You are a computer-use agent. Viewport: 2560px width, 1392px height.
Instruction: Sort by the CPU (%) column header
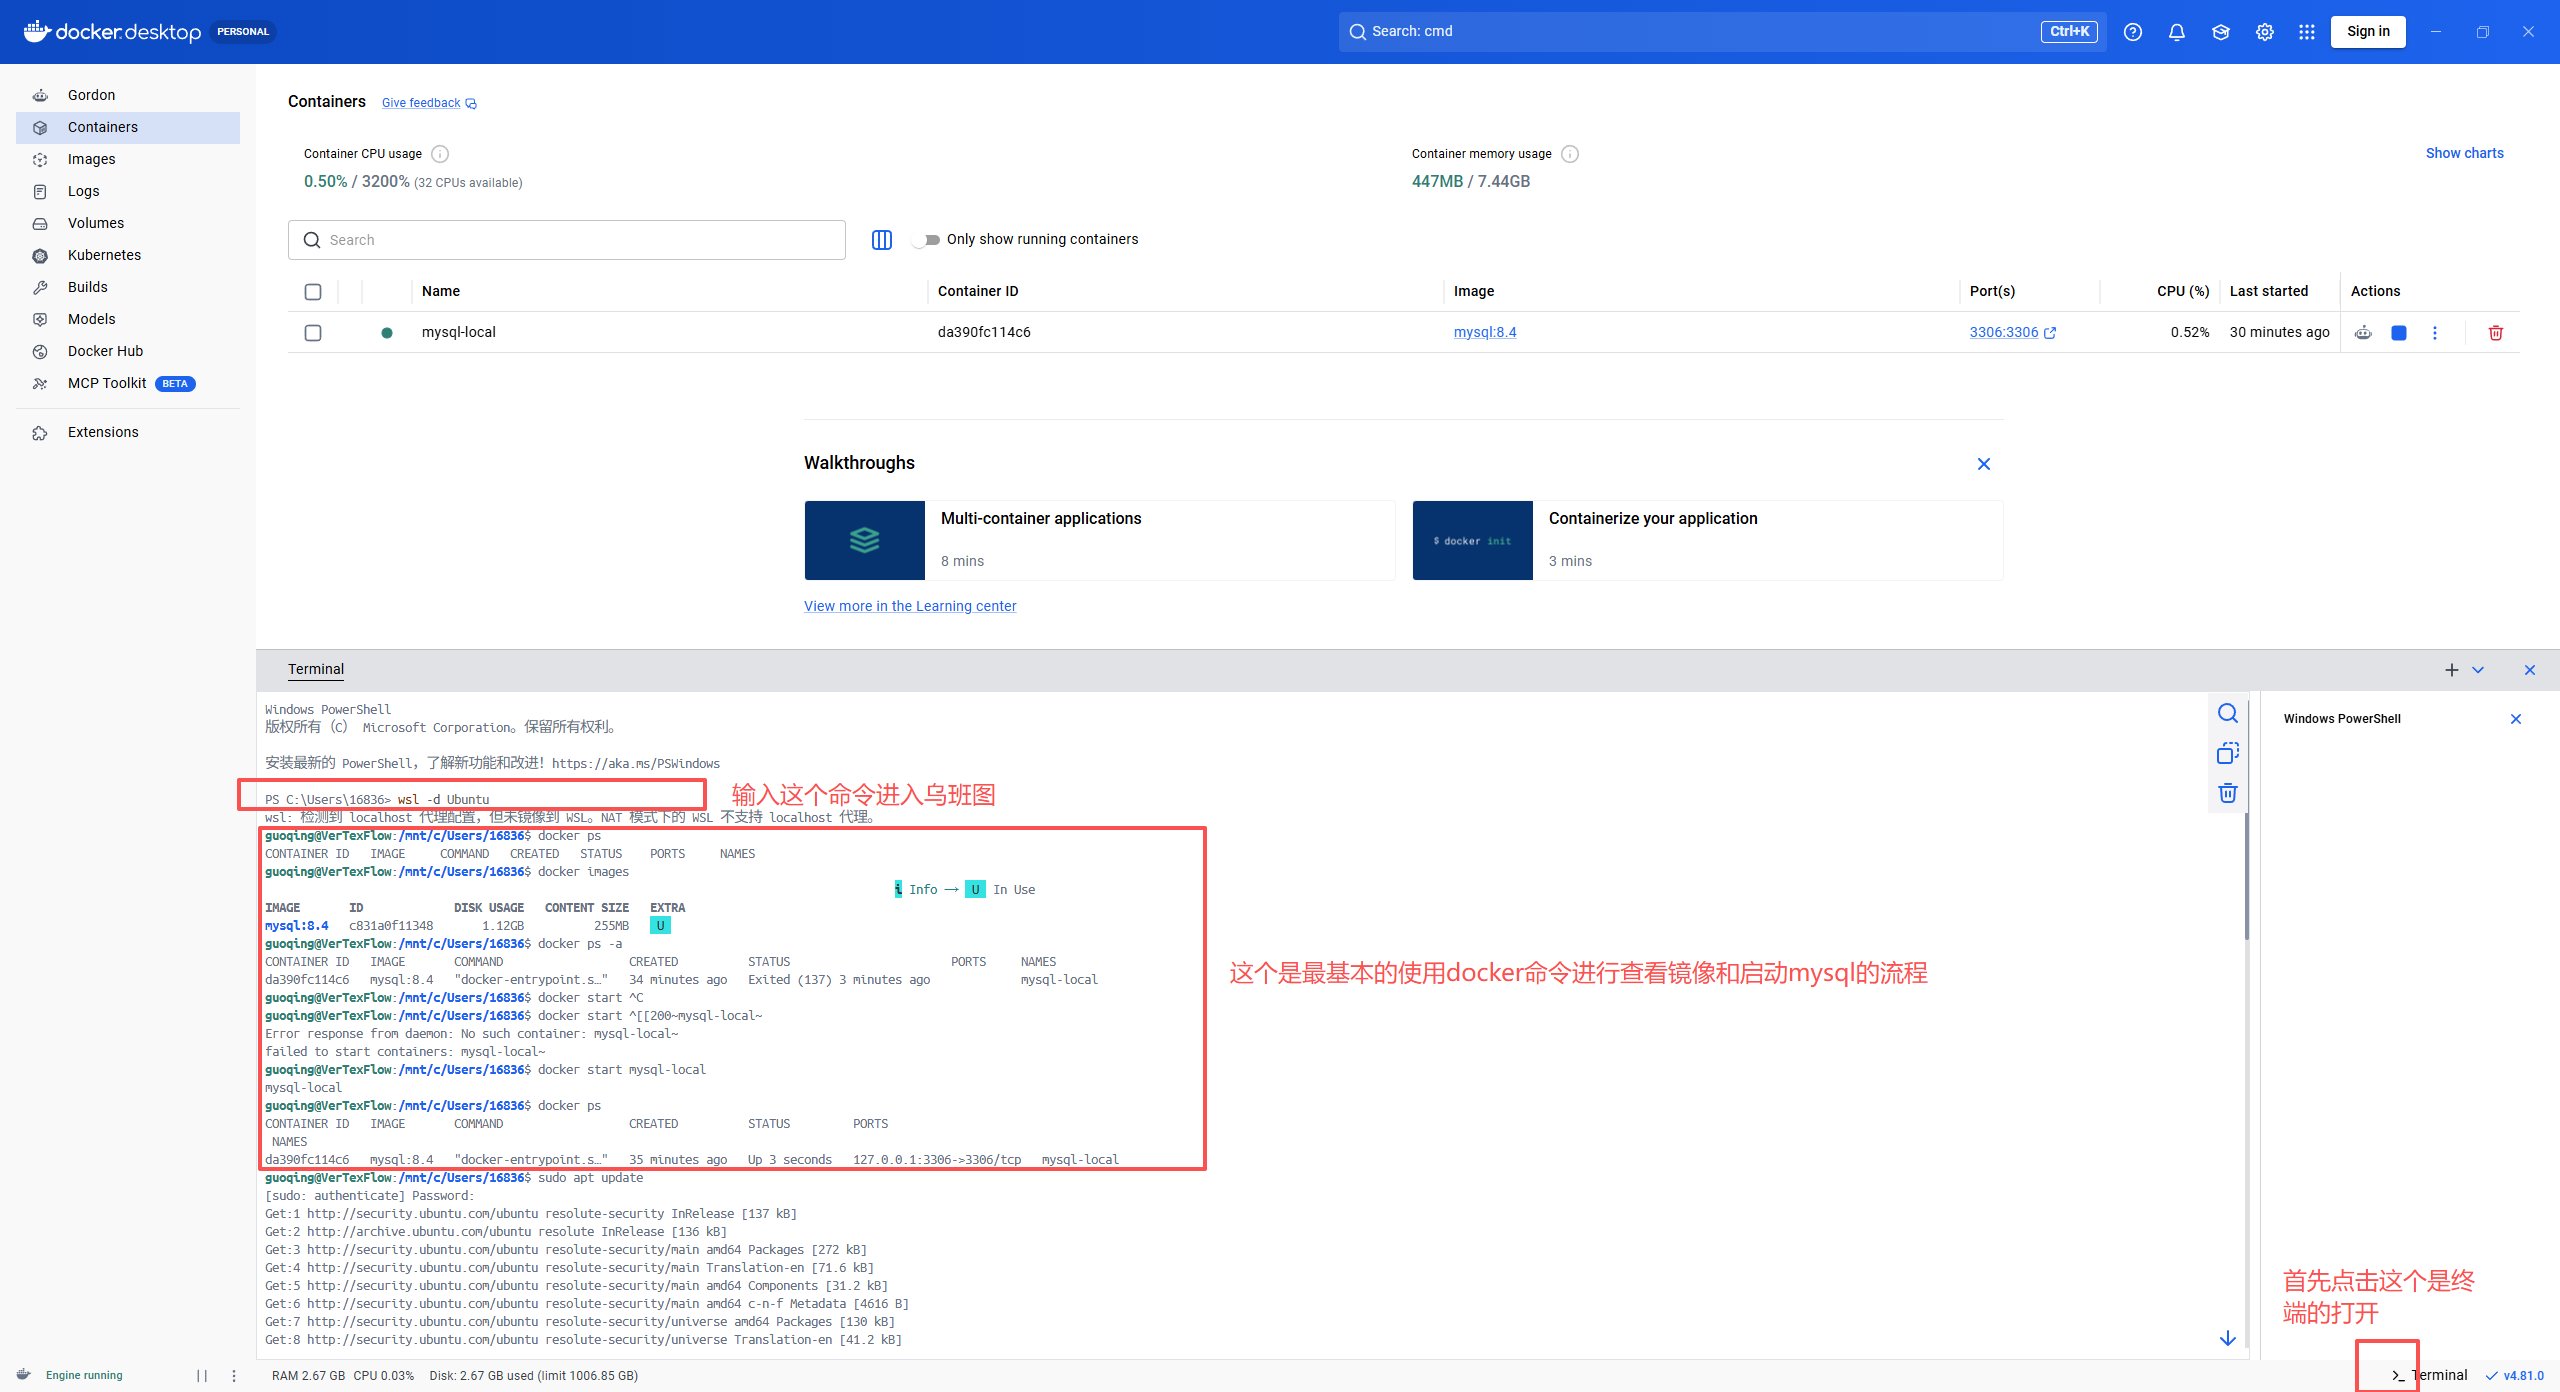[x=2183, y=291]
